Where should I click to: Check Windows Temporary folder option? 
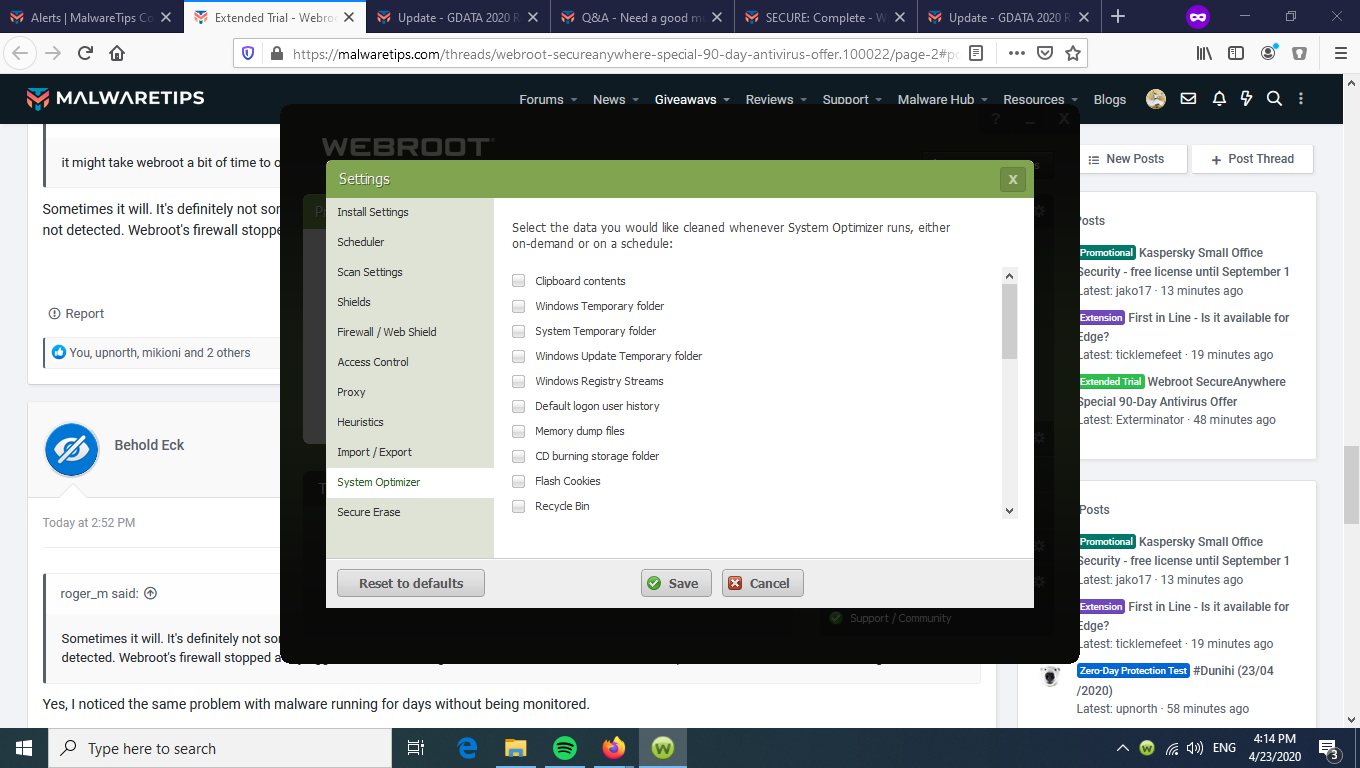click(519, 306)
